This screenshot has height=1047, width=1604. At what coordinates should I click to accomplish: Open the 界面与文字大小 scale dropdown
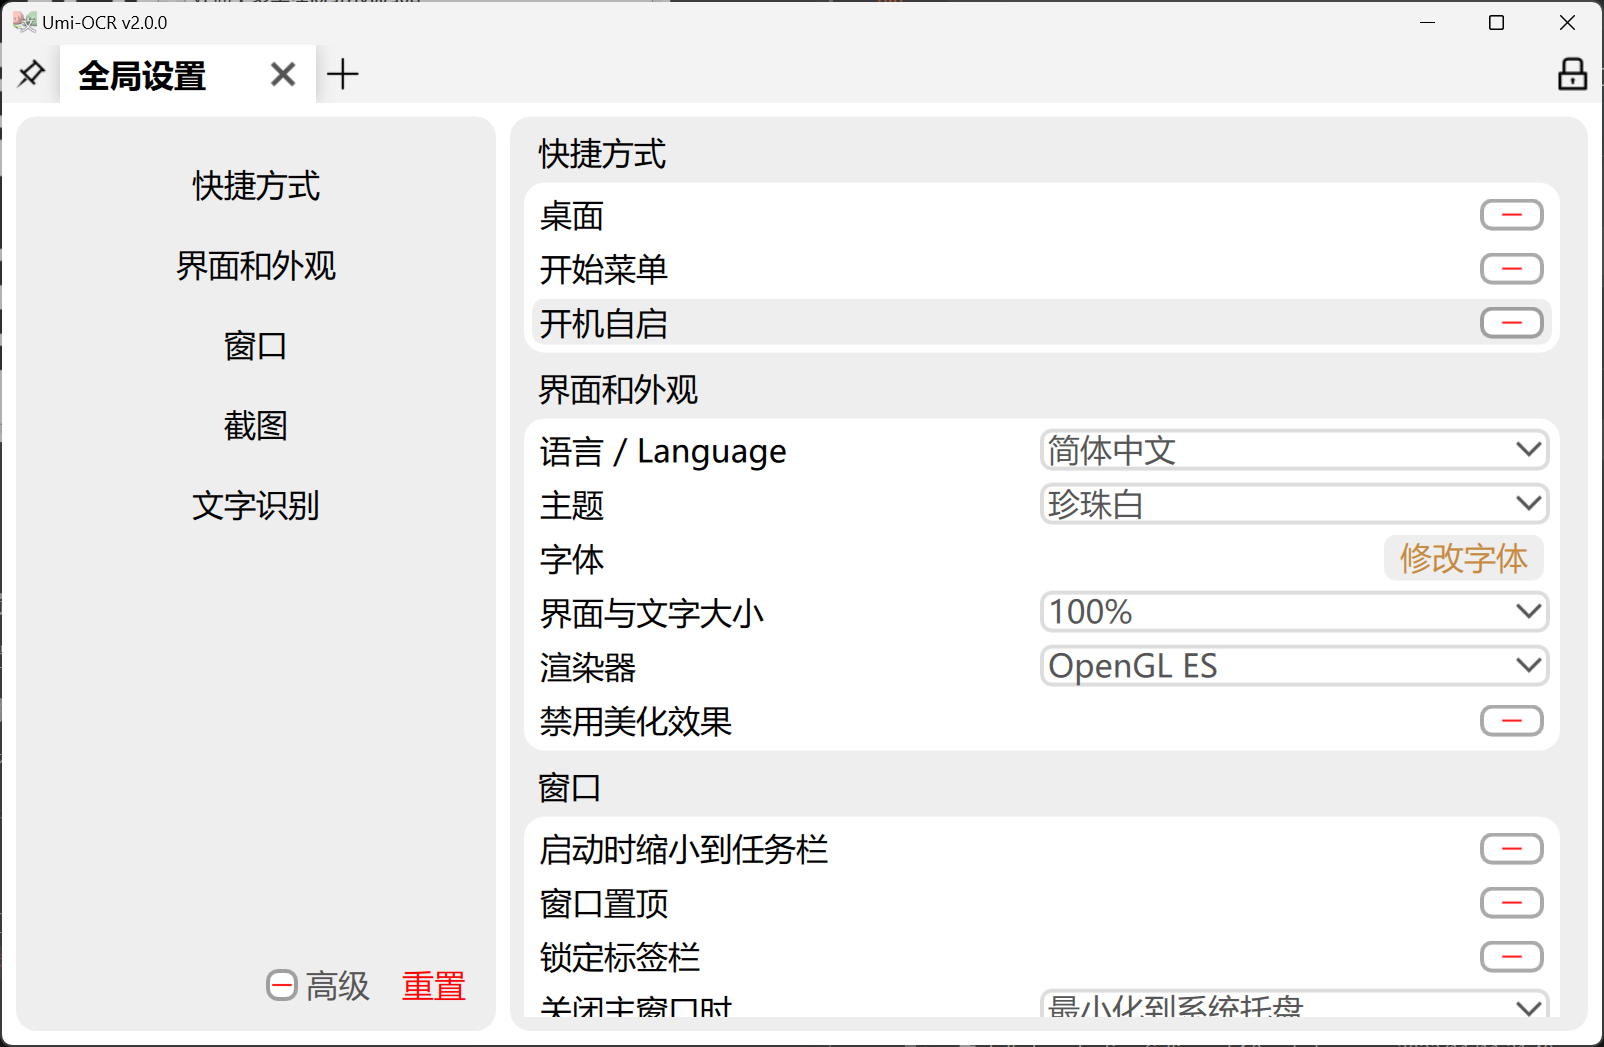(1294, 612)
